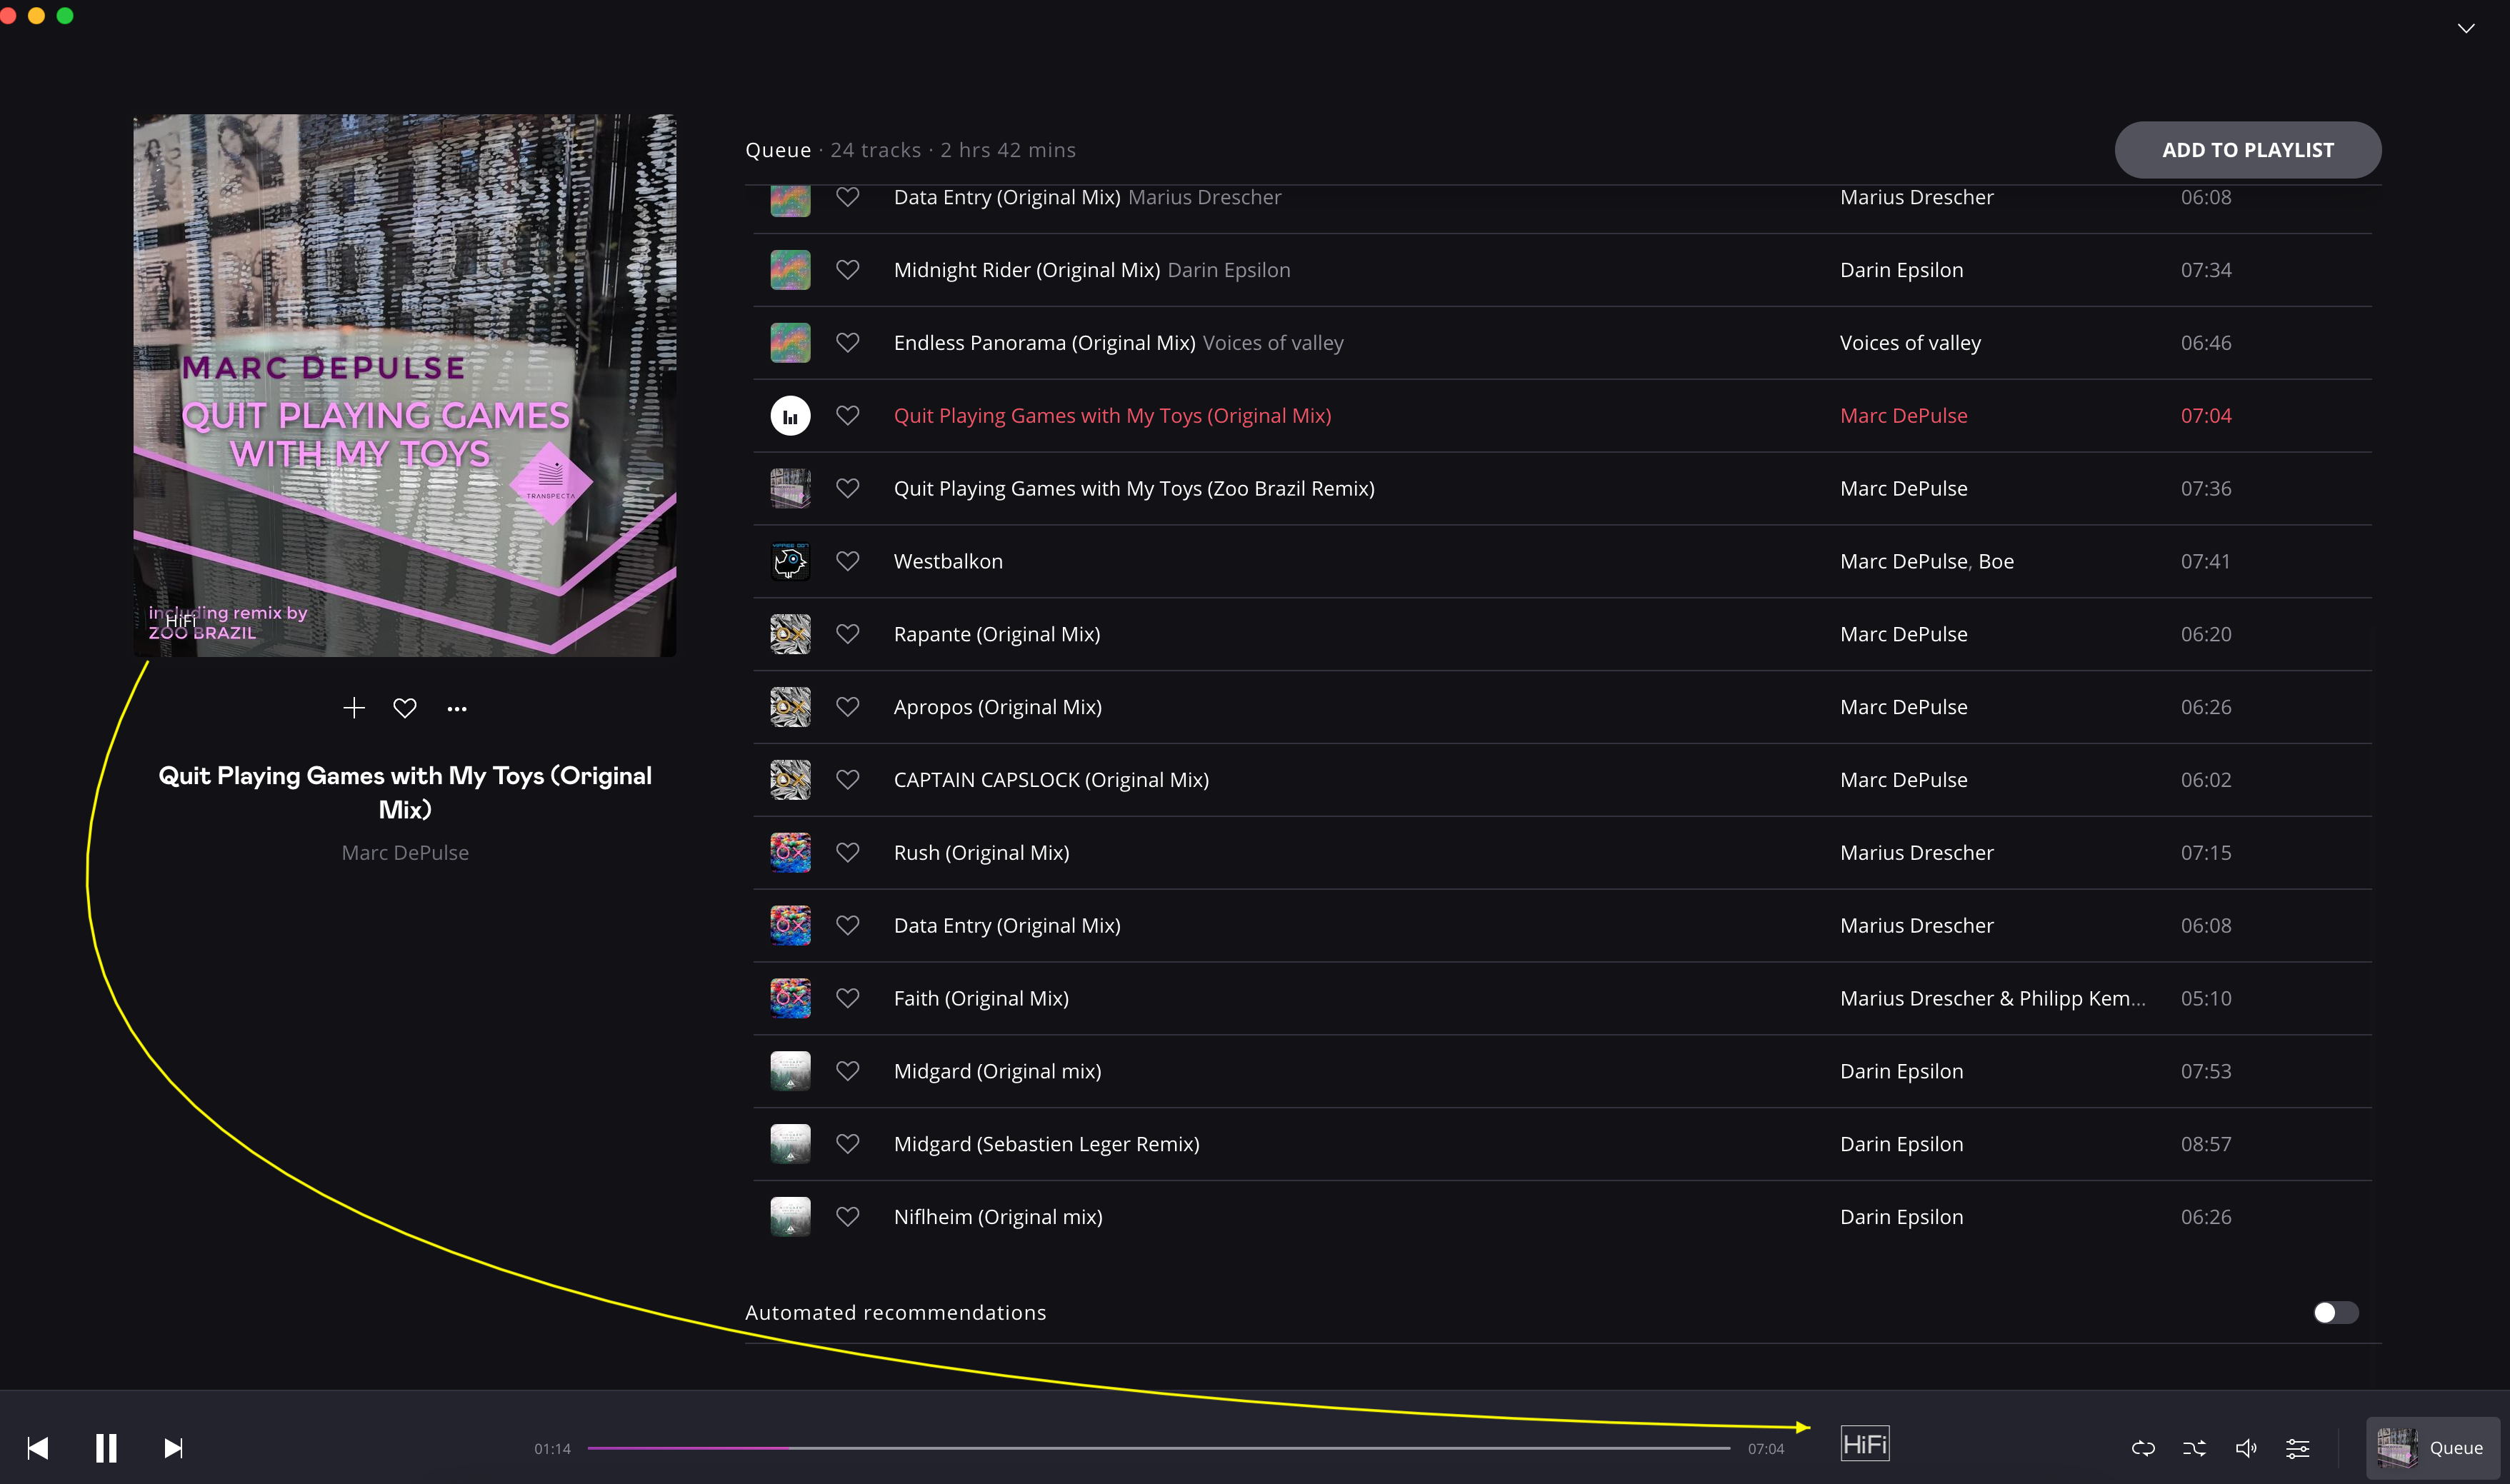
Task: Open artist Boe on Westbalkon row
Action: pos(1996,561)
